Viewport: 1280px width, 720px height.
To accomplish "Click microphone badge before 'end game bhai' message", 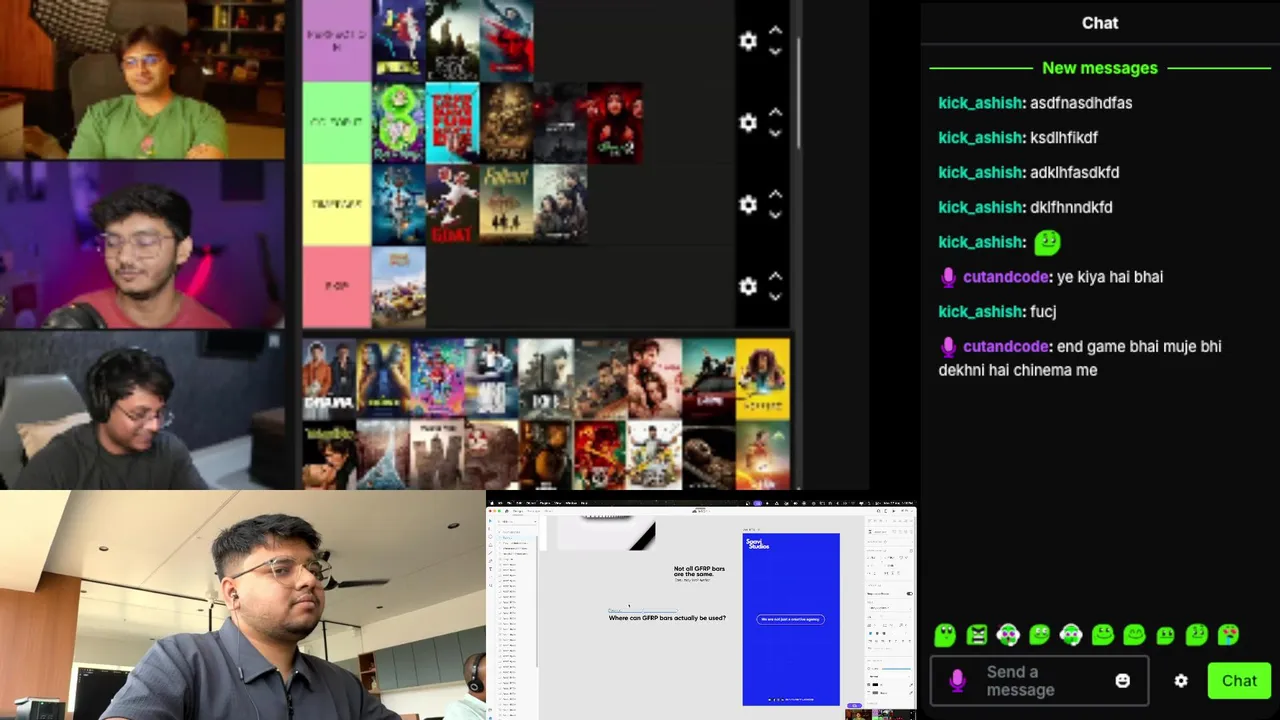I will [948, 347].
